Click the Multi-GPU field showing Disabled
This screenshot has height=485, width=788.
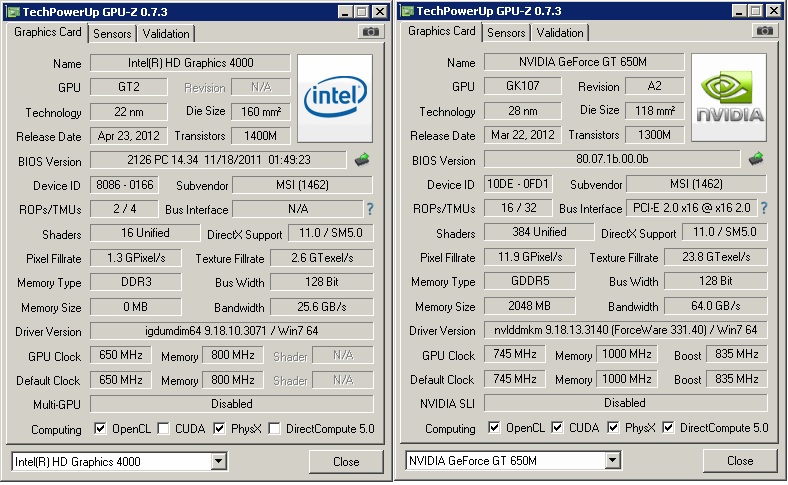(x=232, y=404)
